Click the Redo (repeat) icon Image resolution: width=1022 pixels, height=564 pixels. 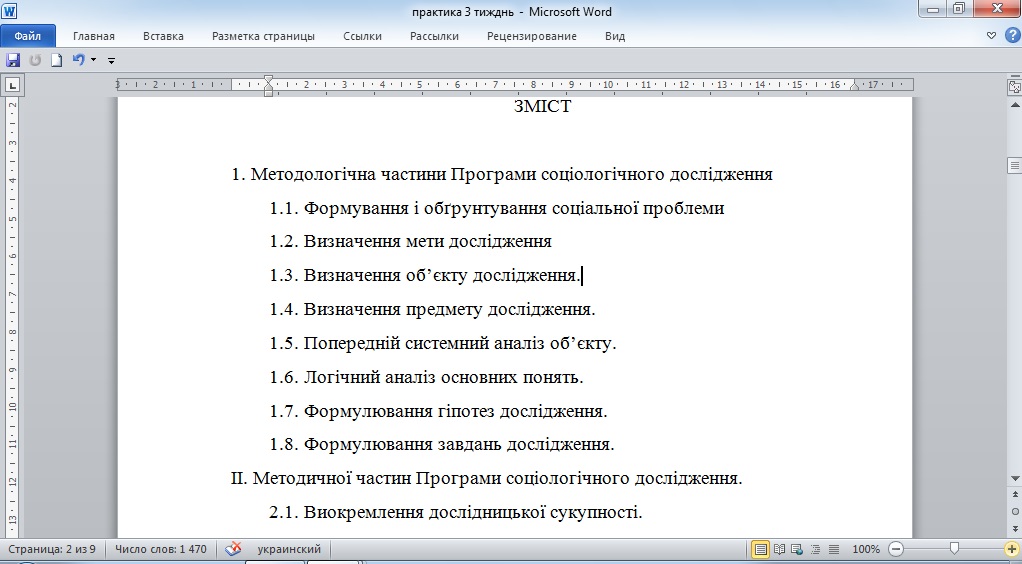pos(36,60)
